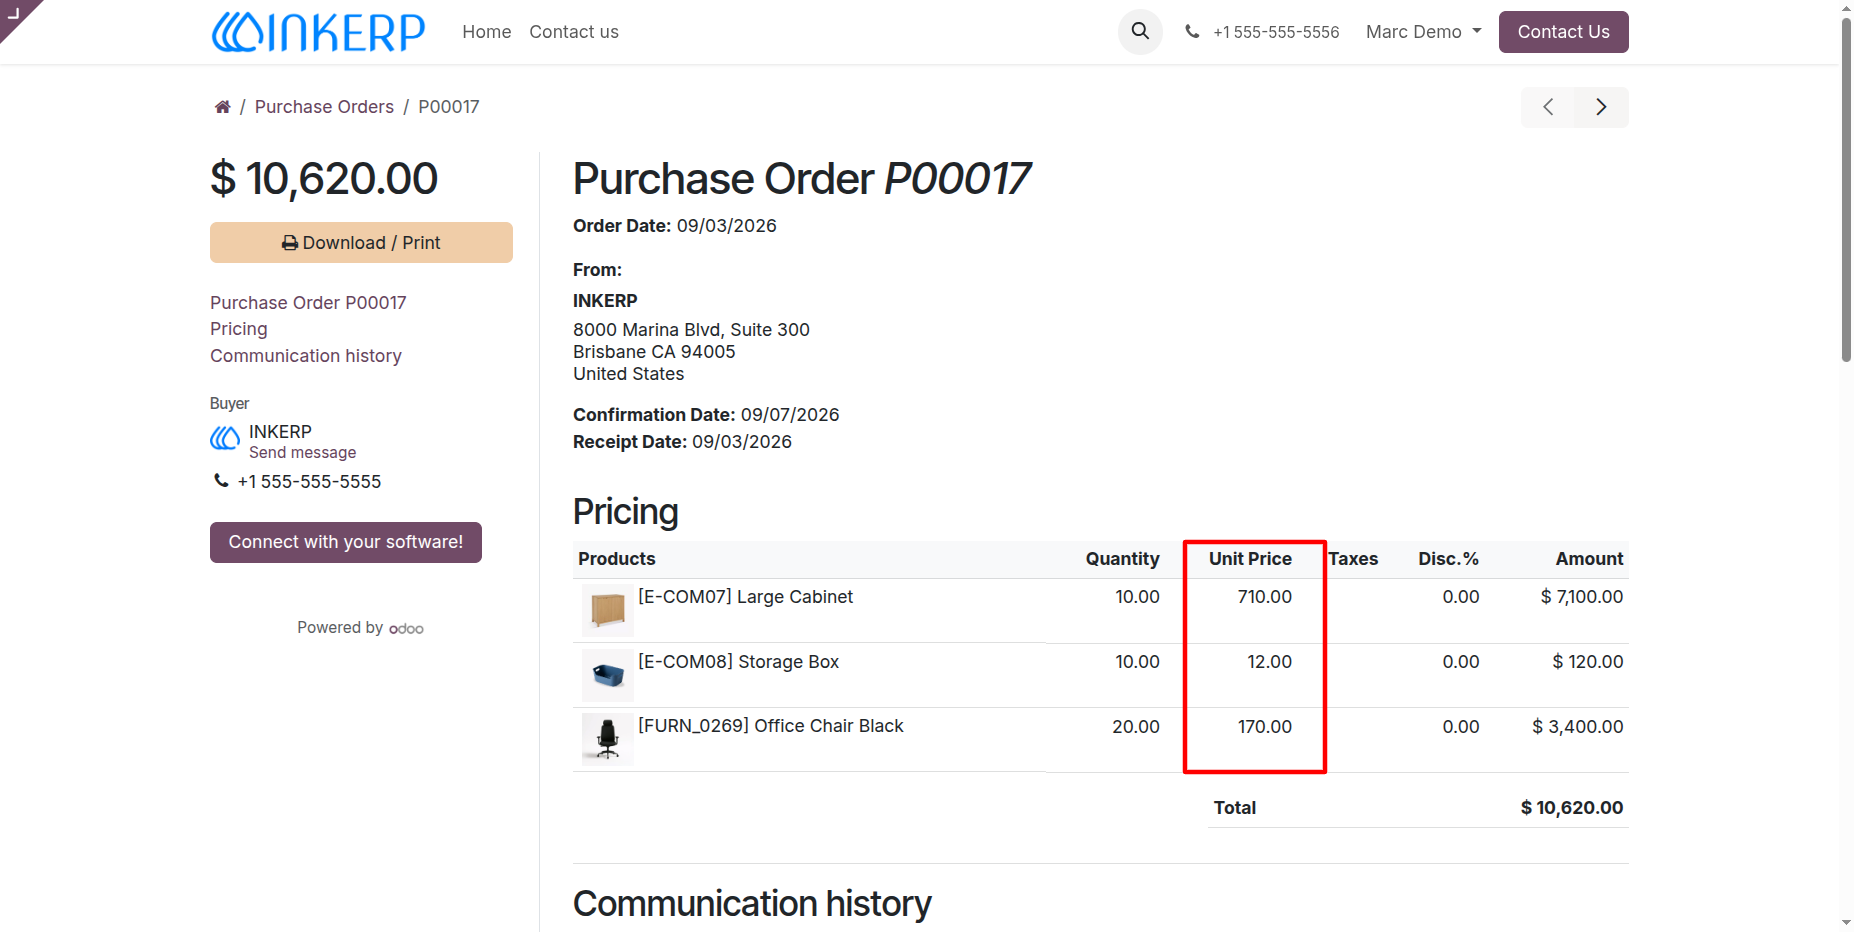Click the purple Contact Us button
The height and width of the screenshot is (932, 1854).
pyautogui.click(x=1563, y=32)
